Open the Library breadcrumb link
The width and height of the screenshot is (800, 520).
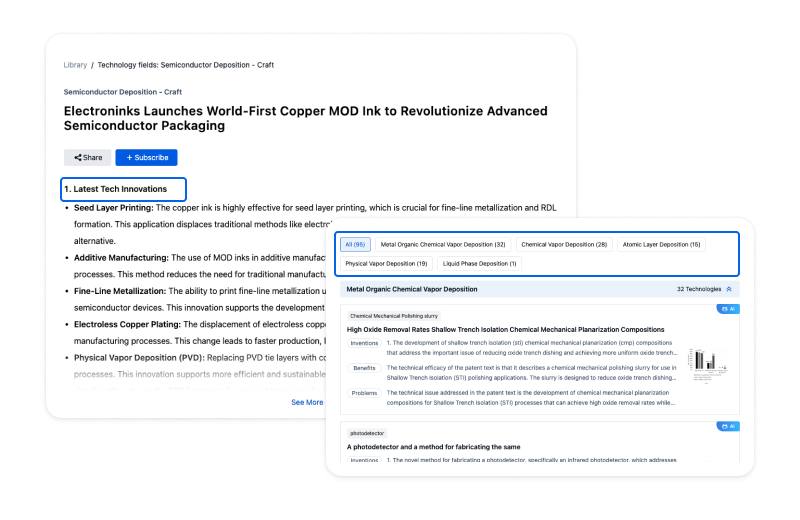(75, 65)
